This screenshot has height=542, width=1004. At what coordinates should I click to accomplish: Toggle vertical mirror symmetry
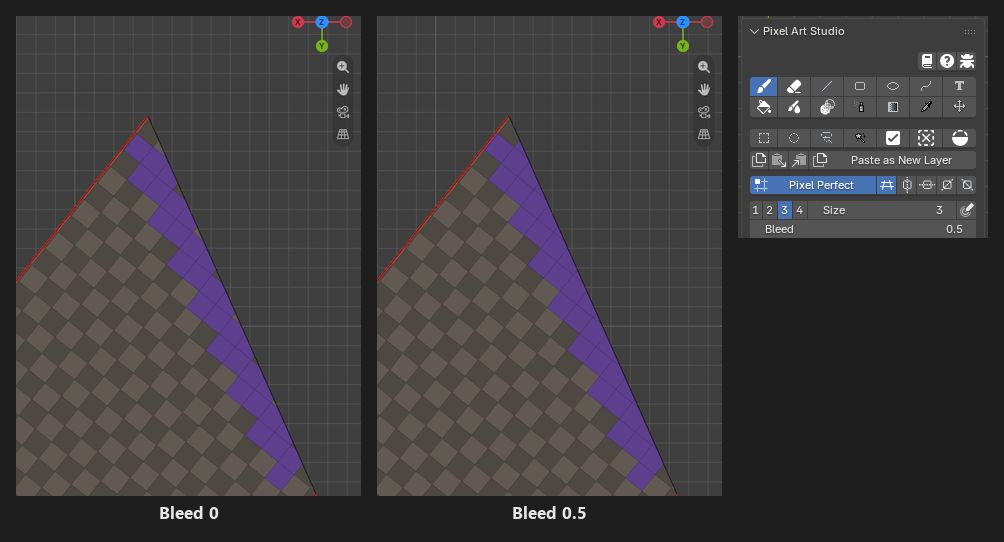click(907, 185)
